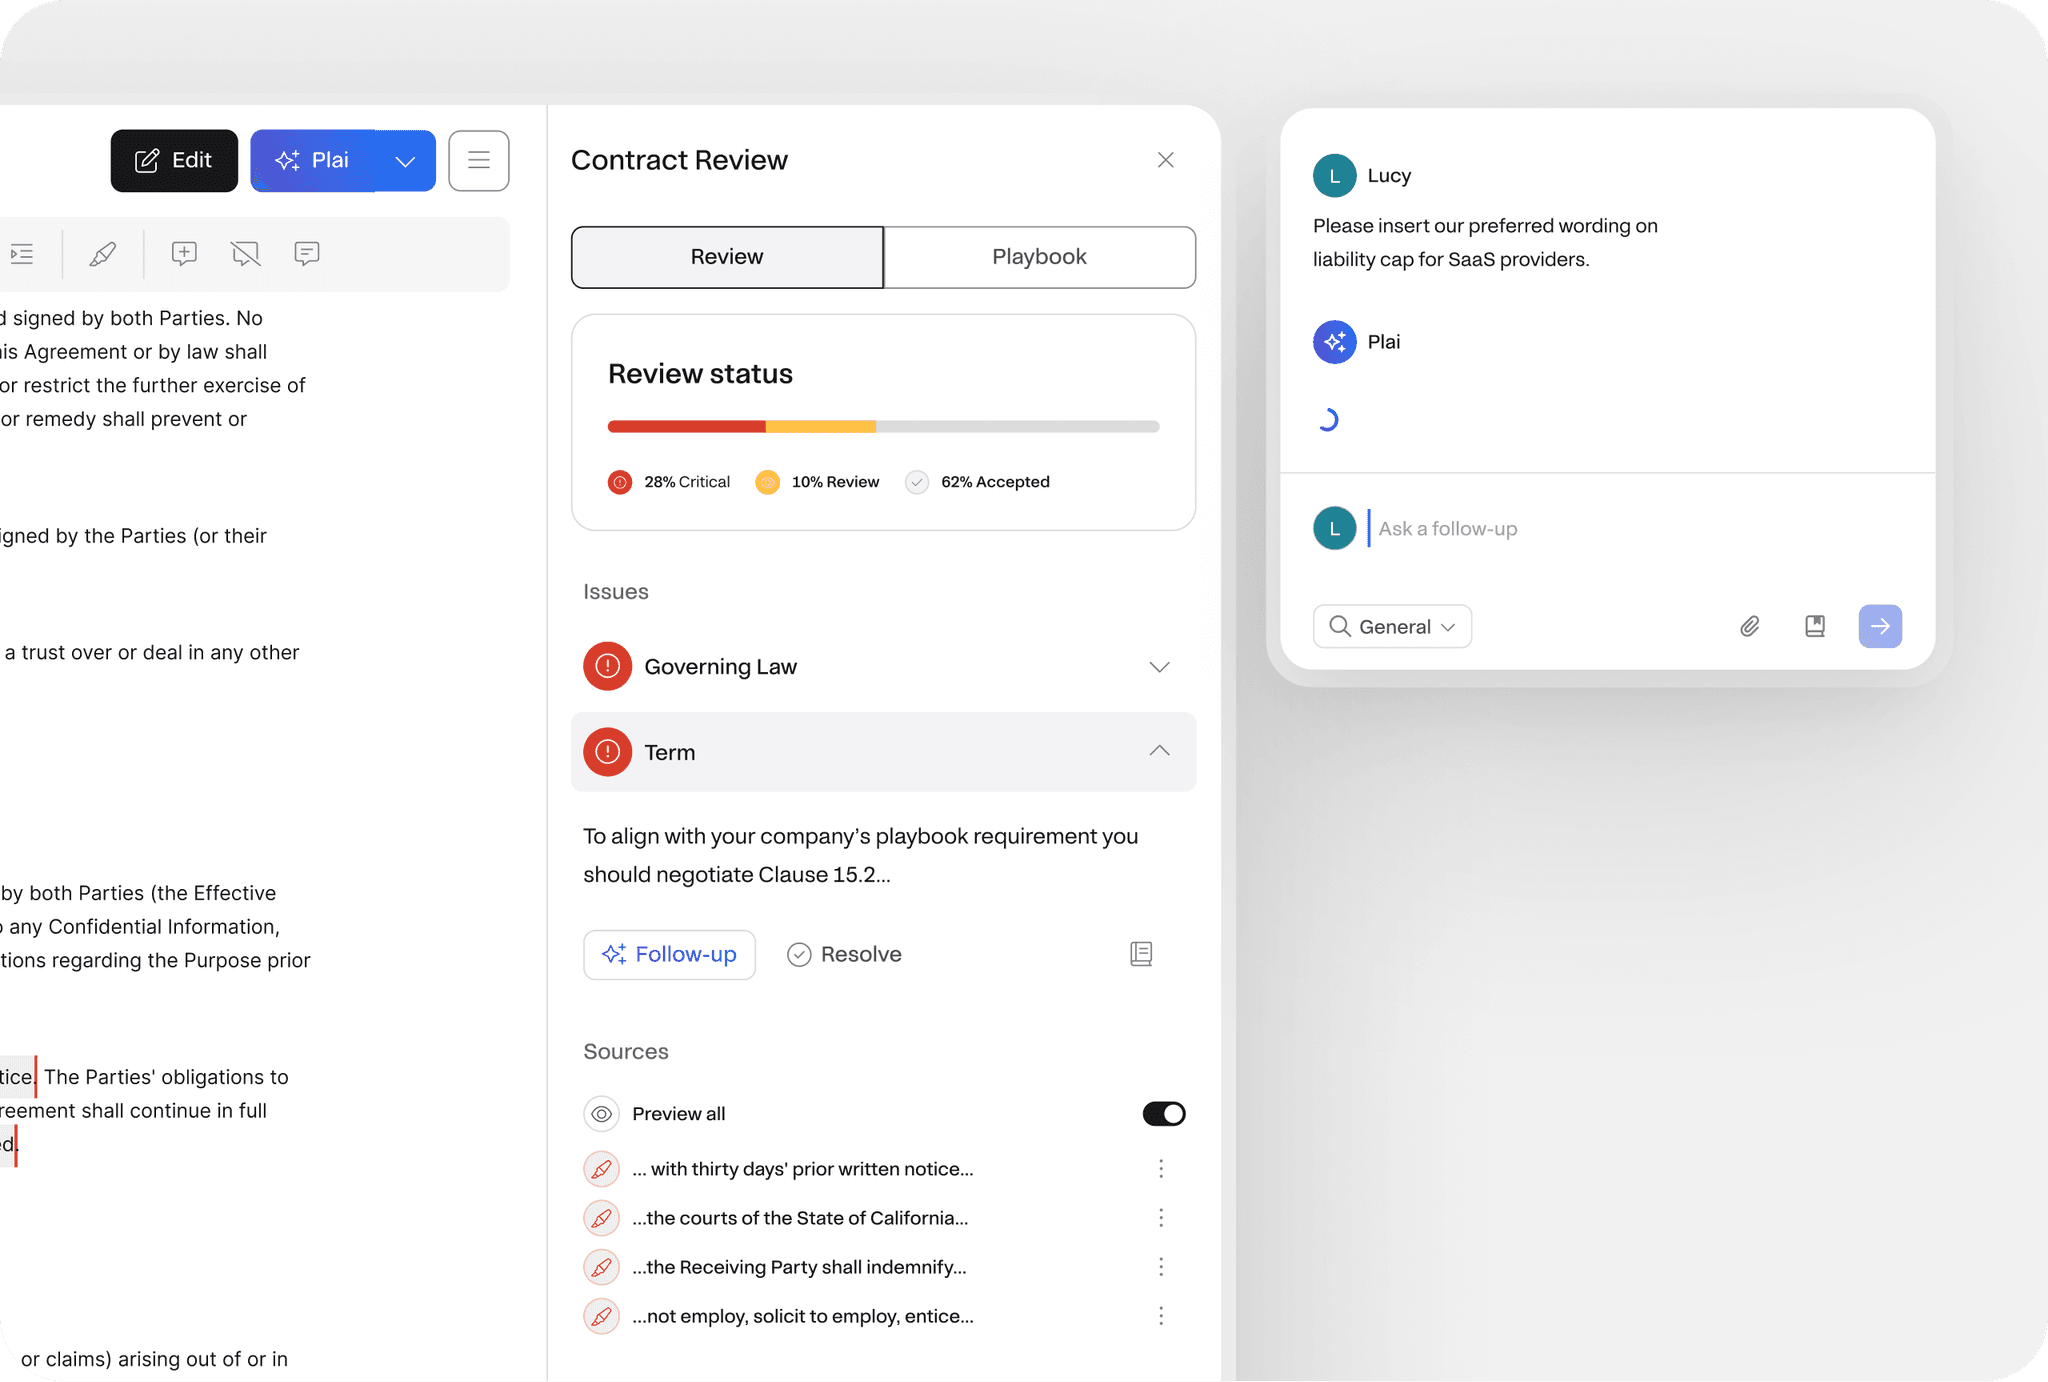Select the highlighter tool in the toolbar
Screen dimensions: 2048x1382
[102, 254]
